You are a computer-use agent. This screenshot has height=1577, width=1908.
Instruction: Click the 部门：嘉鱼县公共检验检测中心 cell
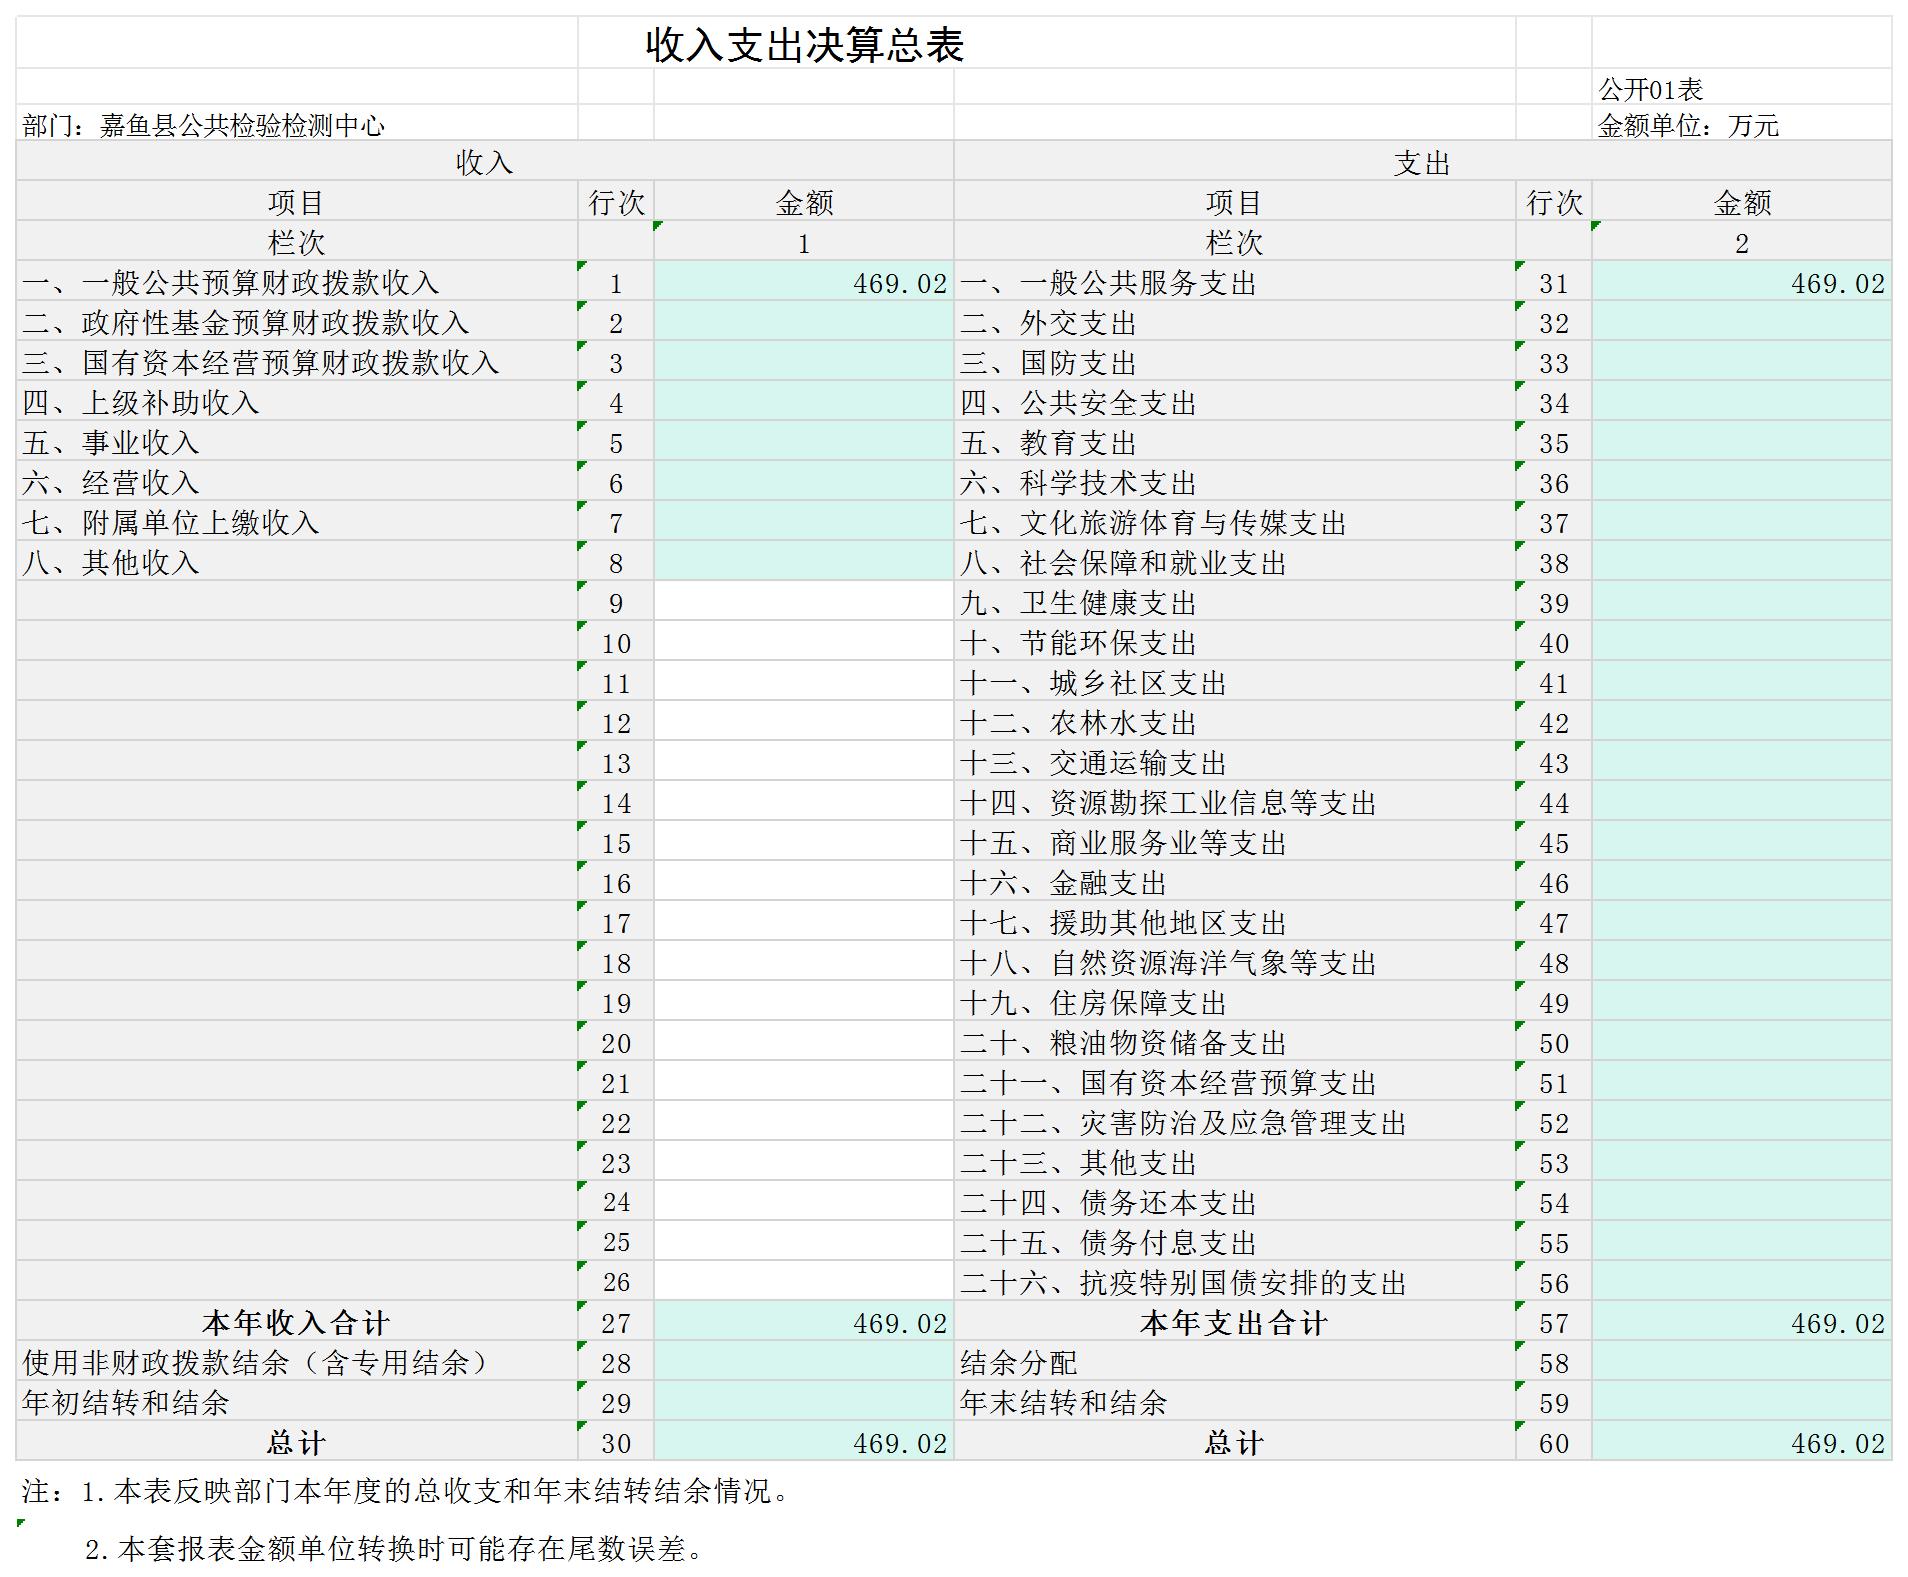coord(204,125)
